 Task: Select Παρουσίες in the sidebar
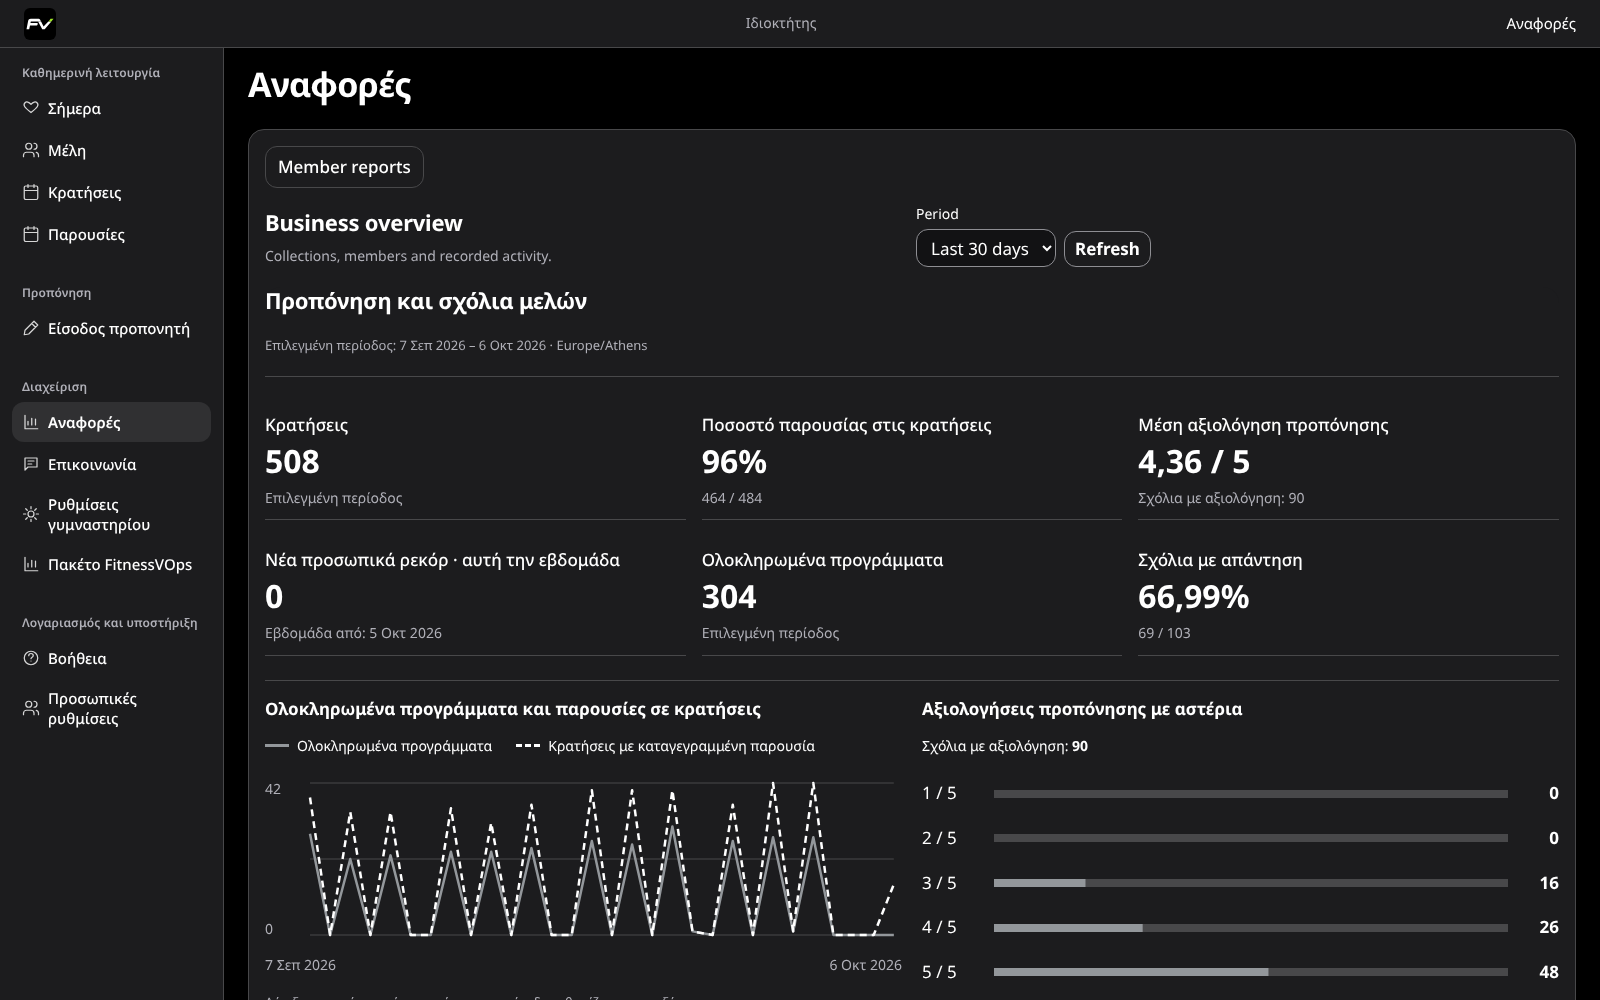tap(111, 234)
